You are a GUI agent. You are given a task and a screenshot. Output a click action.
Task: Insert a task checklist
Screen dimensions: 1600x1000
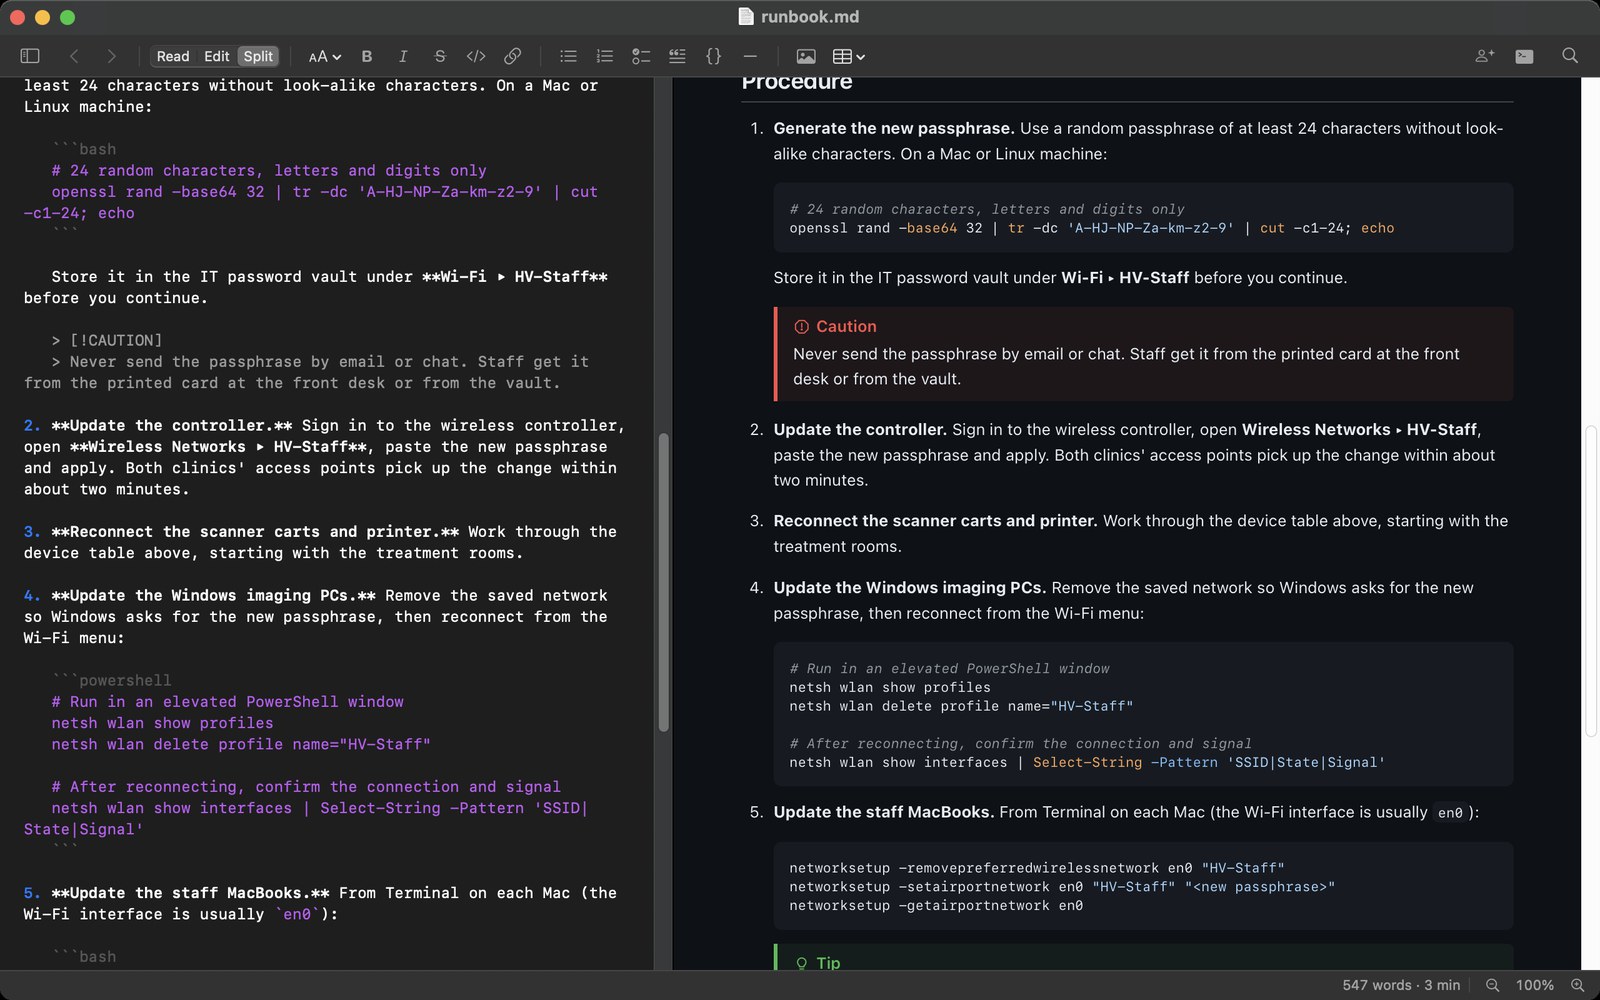(641, 56)
